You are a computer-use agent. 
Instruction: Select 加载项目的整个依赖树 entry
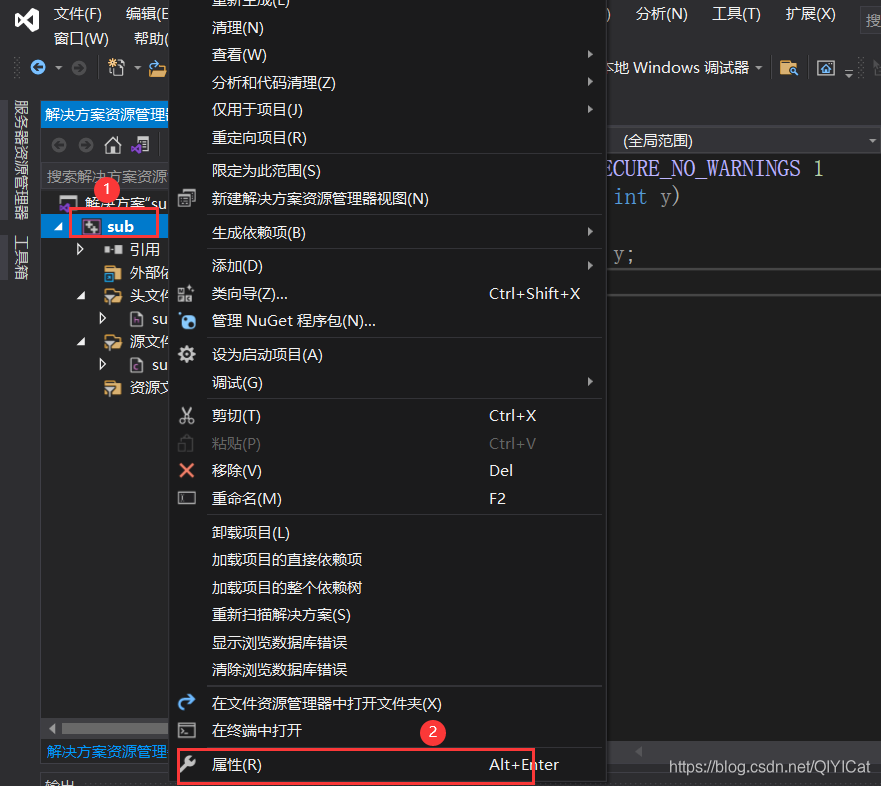tap(388, 588)
